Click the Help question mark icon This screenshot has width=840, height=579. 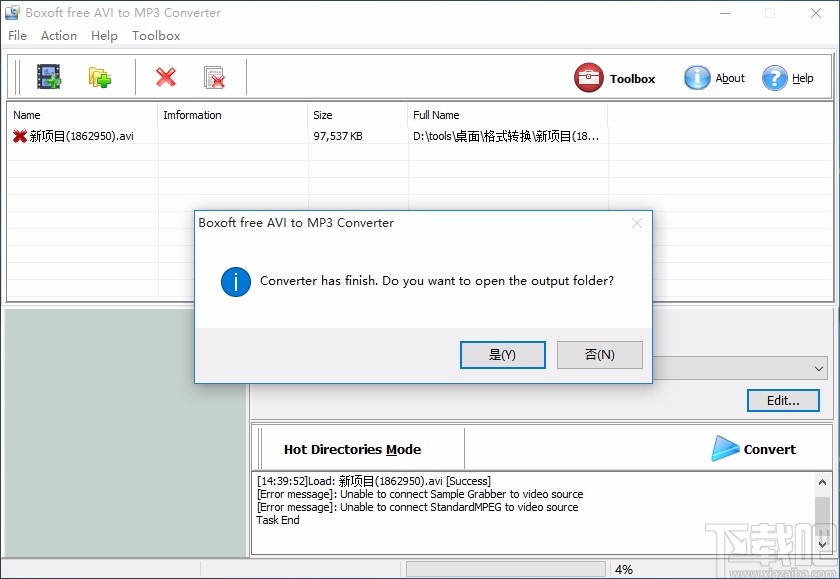point(773,77)
